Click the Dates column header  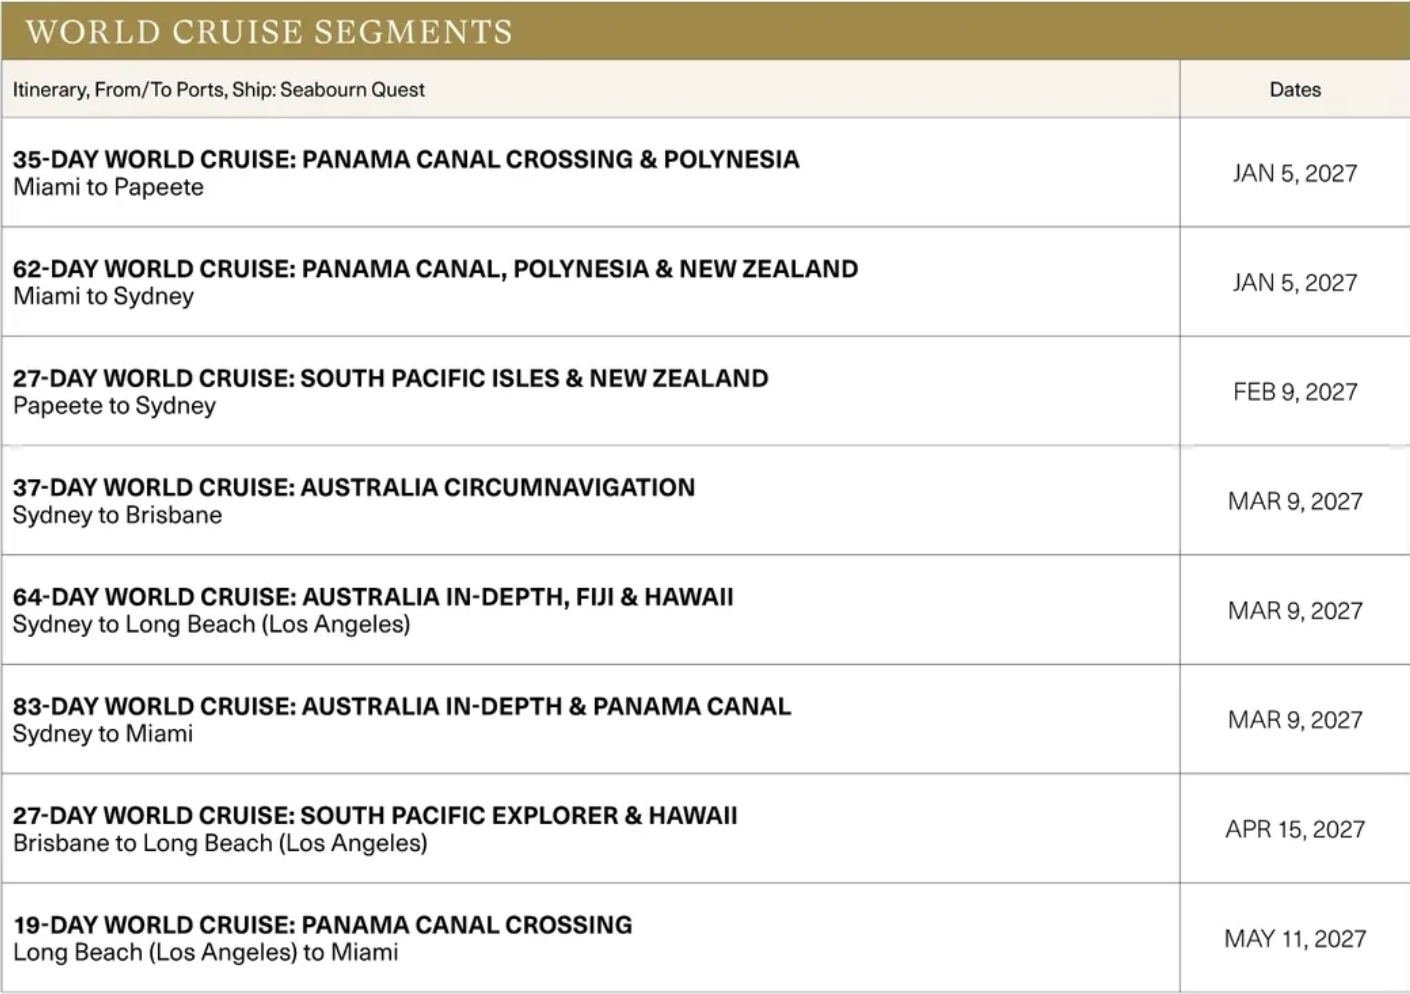coord(1295,90)
